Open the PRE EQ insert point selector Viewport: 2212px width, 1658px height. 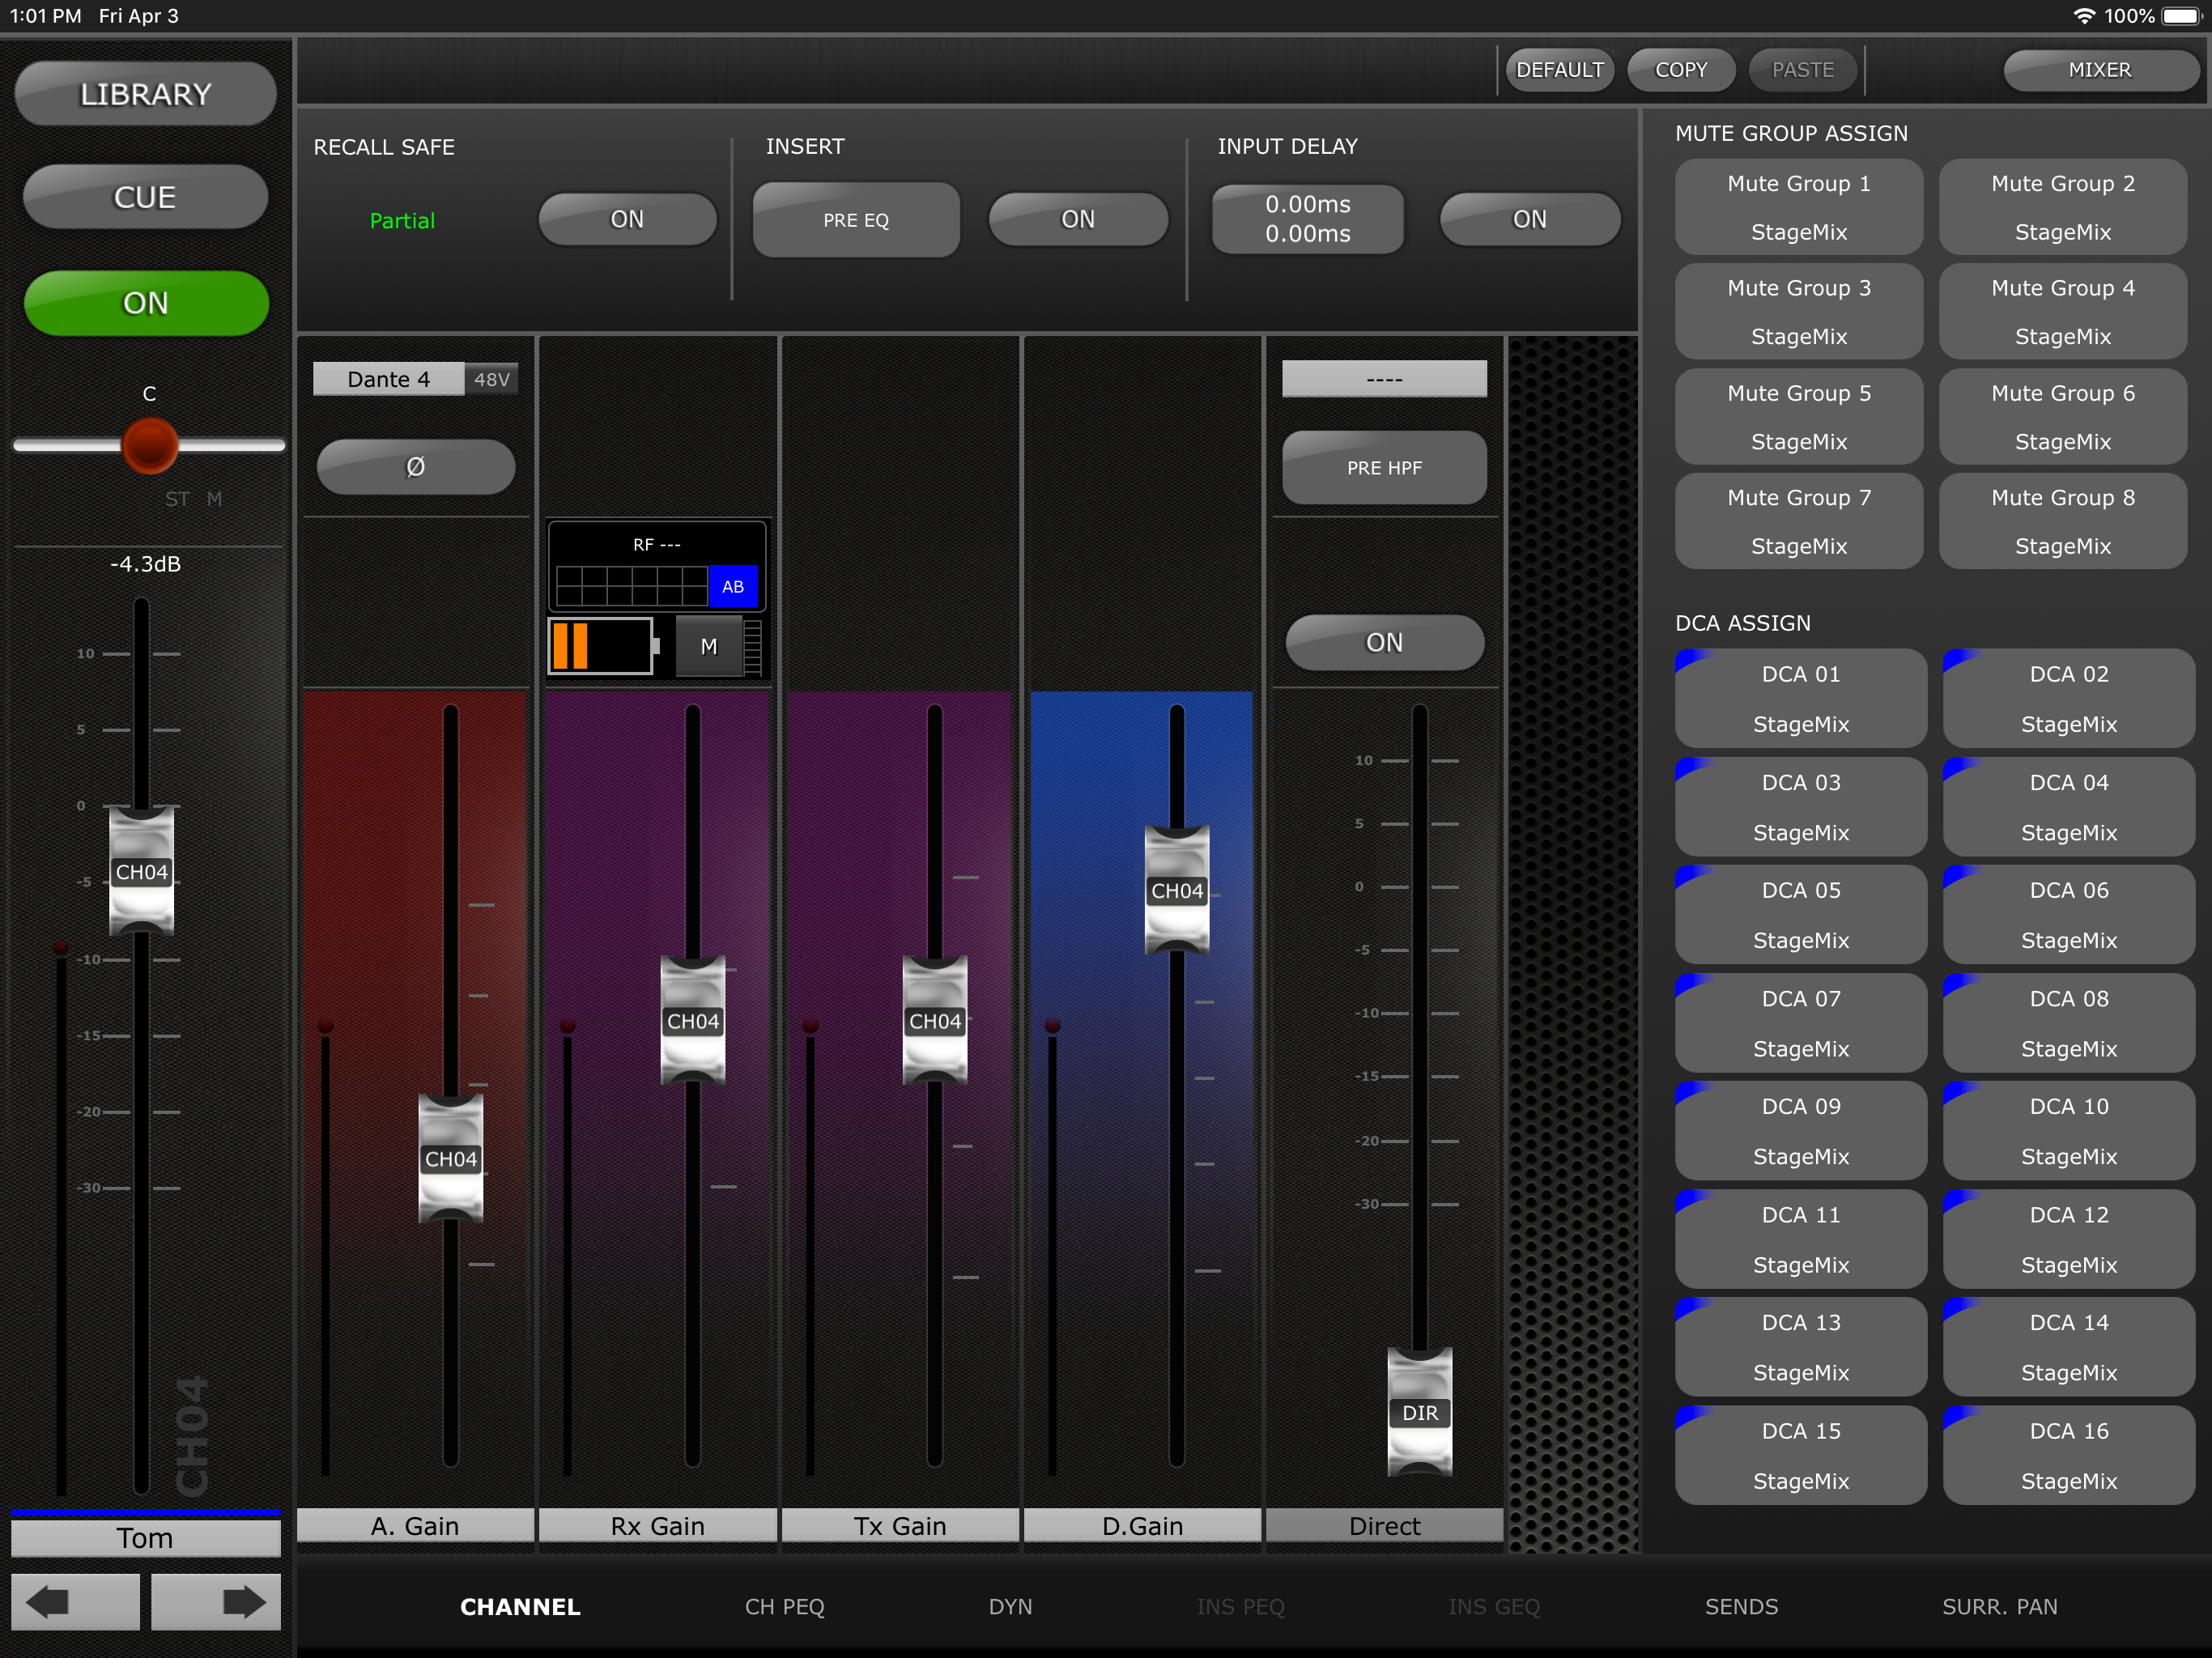pyautogui.click(x=855, y=220)
